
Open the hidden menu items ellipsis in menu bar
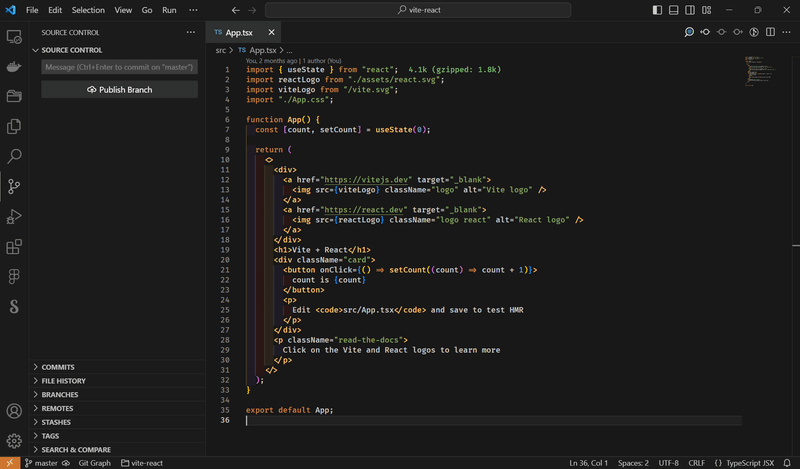[x=193, y=10]
